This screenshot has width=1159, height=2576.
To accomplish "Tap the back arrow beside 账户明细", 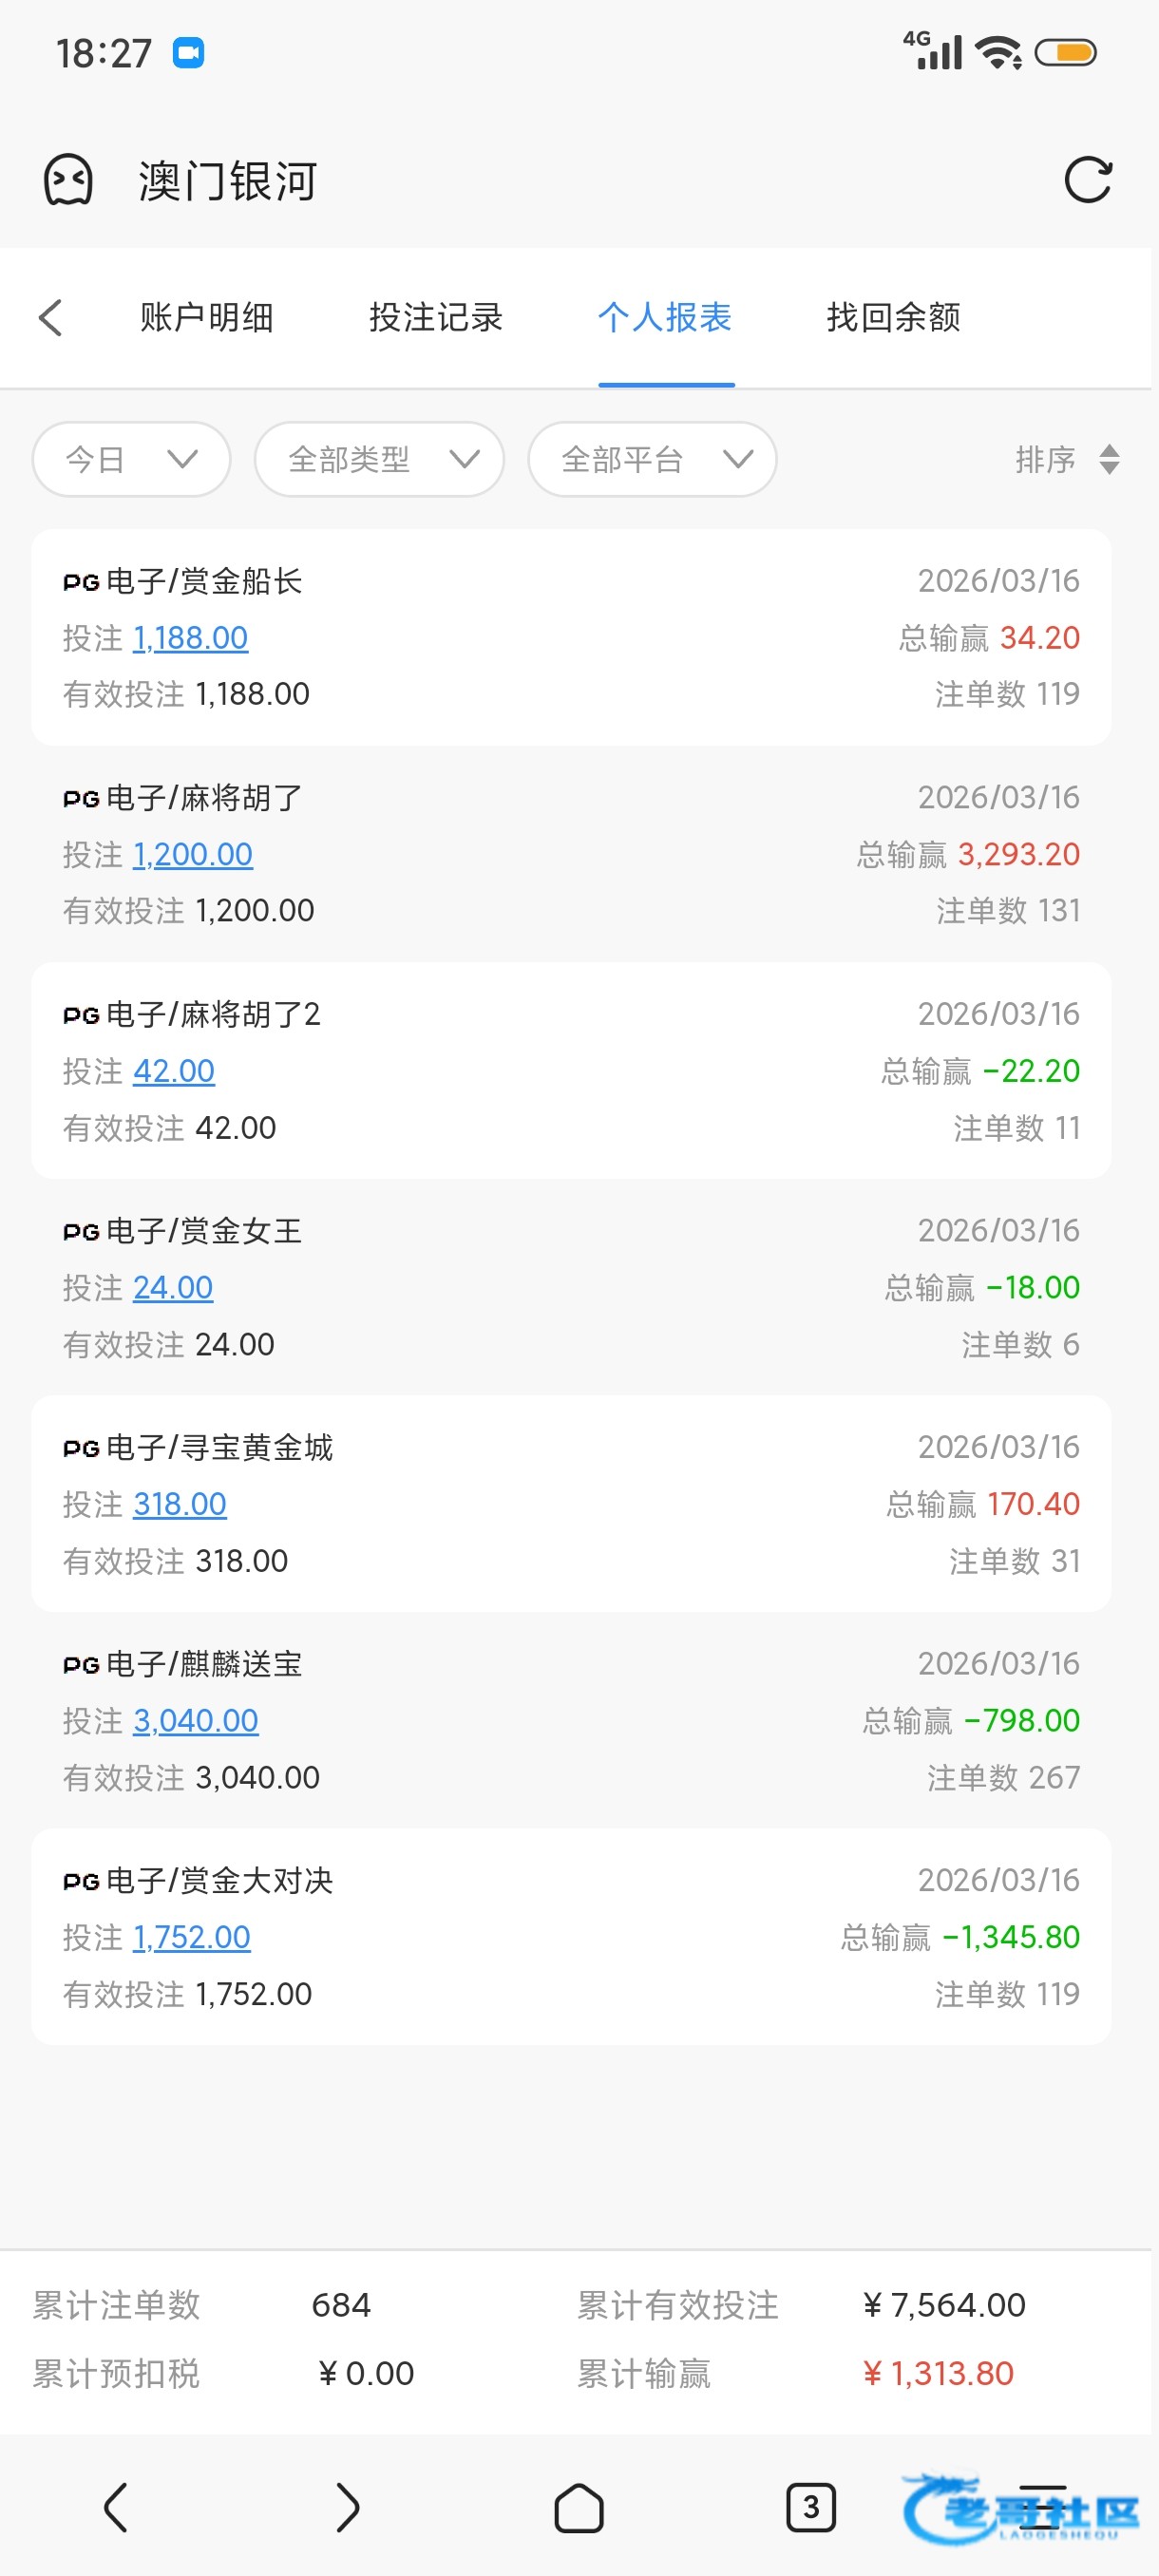I will [51, 318].
